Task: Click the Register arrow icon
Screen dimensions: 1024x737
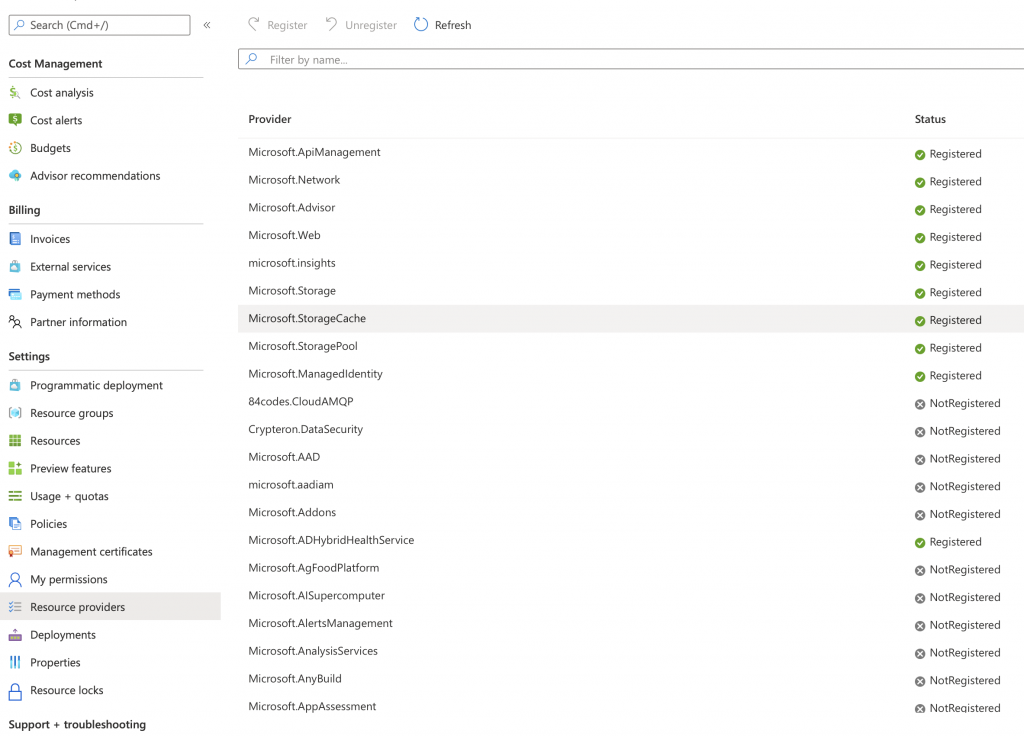Action: [x=253, y=24]
